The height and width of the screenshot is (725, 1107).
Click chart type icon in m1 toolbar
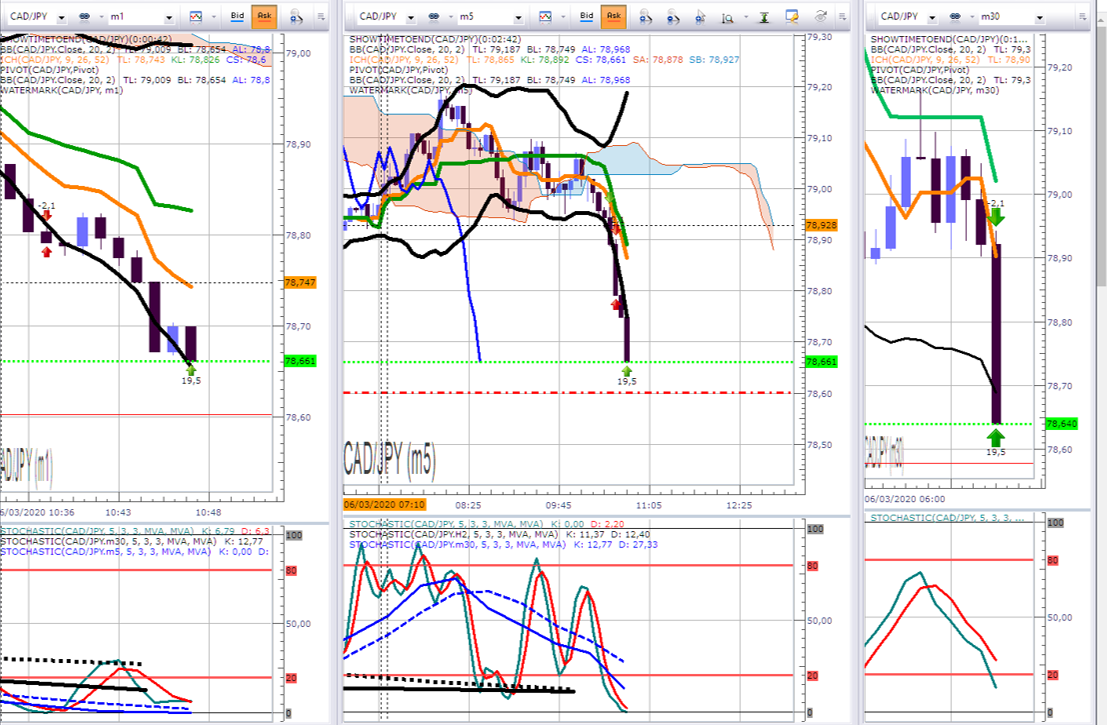pos(196,16)
